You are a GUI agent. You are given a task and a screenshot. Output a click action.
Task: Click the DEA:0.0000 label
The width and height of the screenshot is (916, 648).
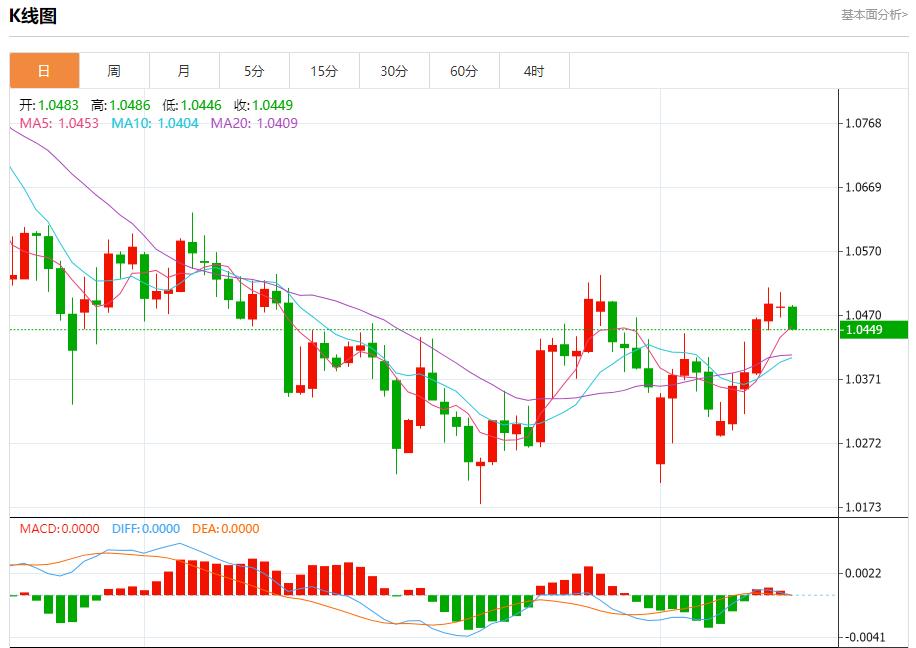(x=225, y=529)
